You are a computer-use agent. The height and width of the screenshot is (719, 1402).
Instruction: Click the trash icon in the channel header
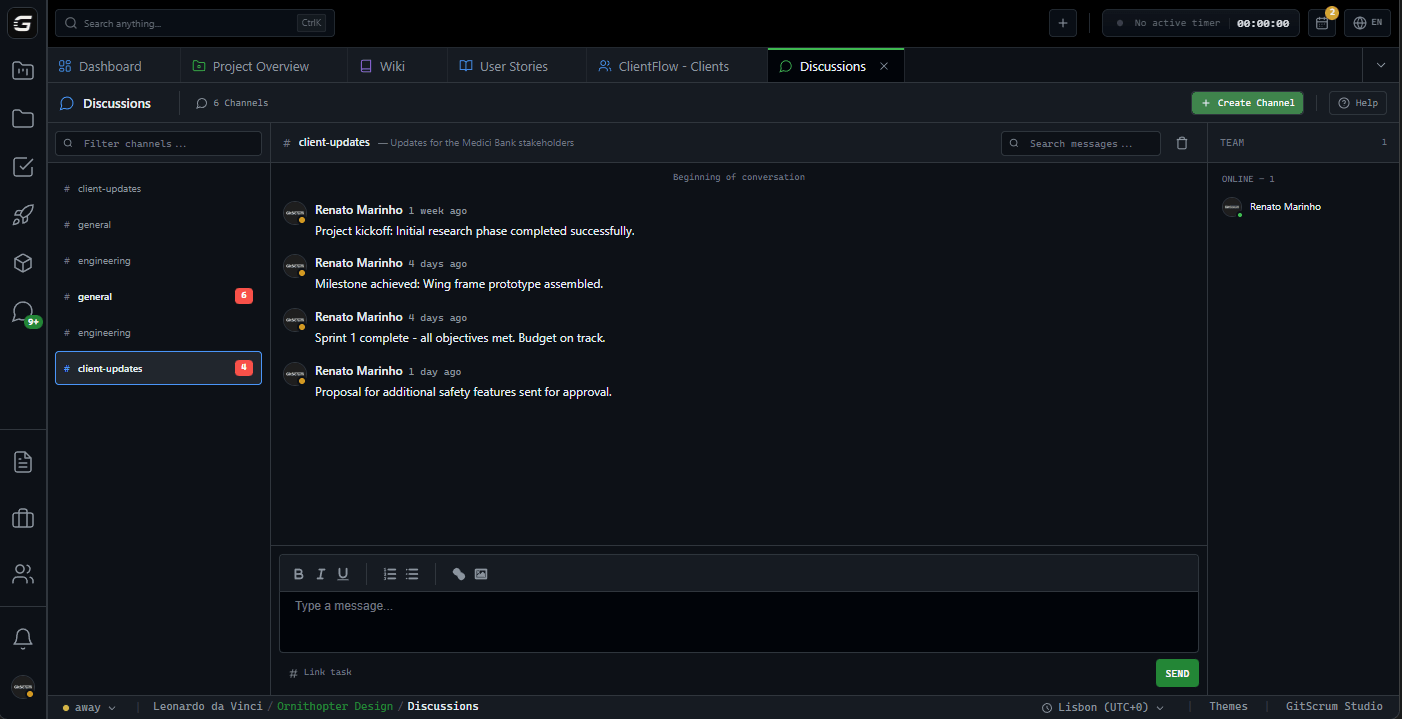1182,143
